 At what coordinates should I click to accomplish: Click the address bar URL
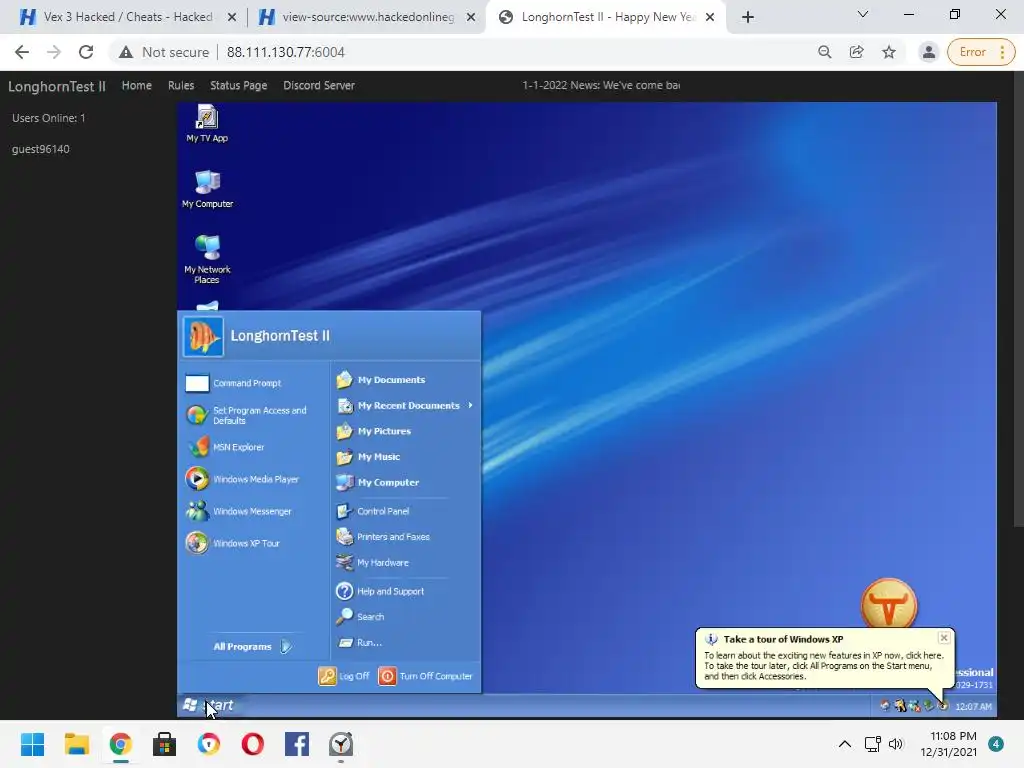click(x=285, y=52)
